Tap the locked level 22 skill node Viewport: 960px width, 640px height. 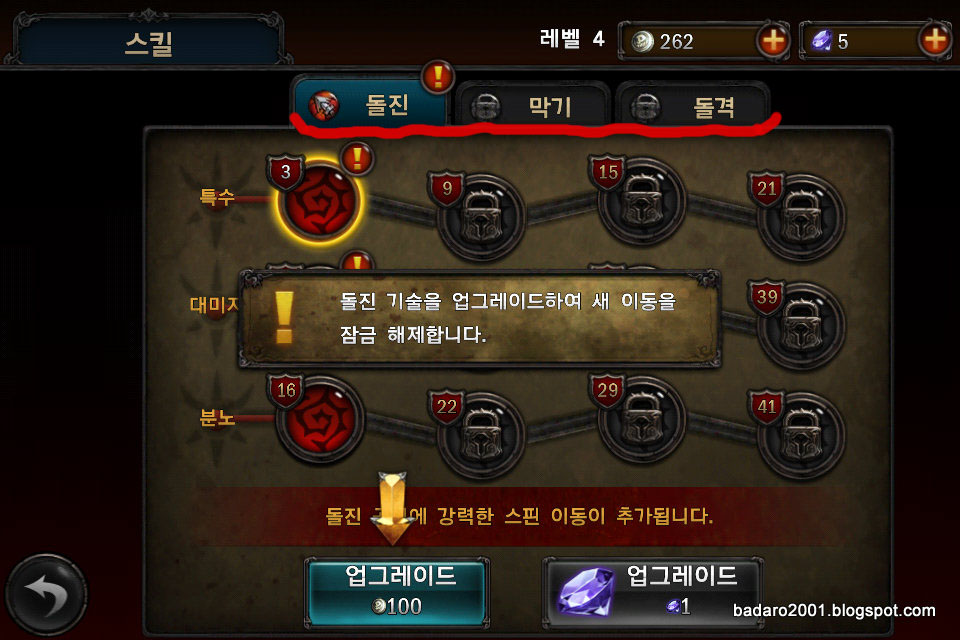pos(481,435)
